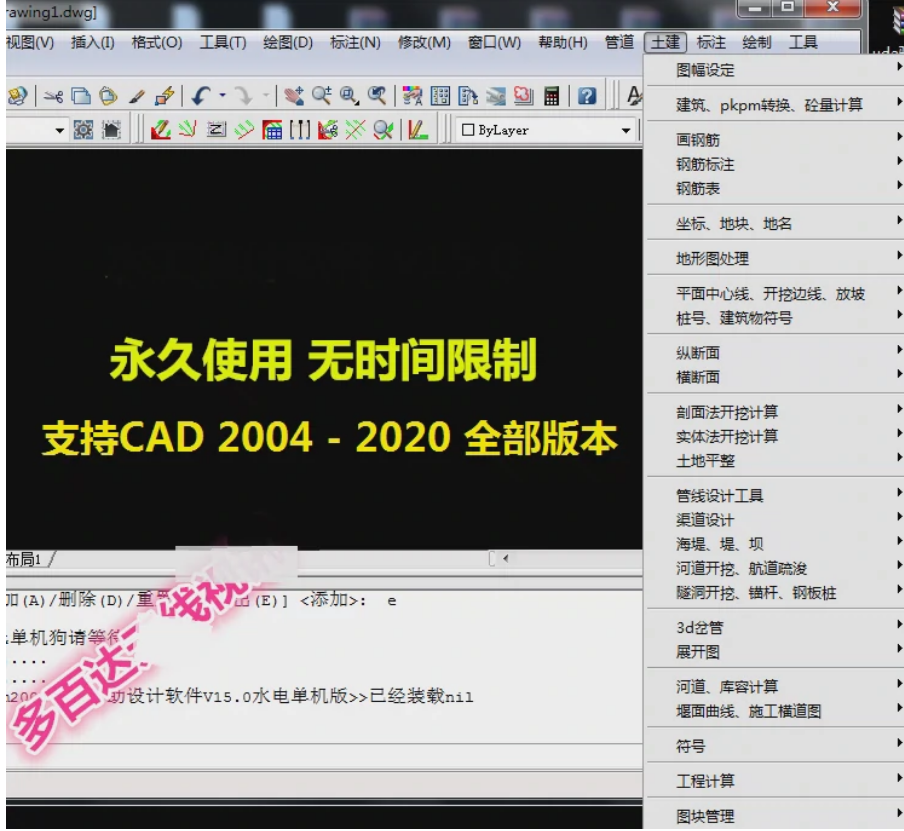Image resolution: width=904 pixels, height=831 pixels.
Task: Click the twin brackets icon
Action: coord(300,130)
